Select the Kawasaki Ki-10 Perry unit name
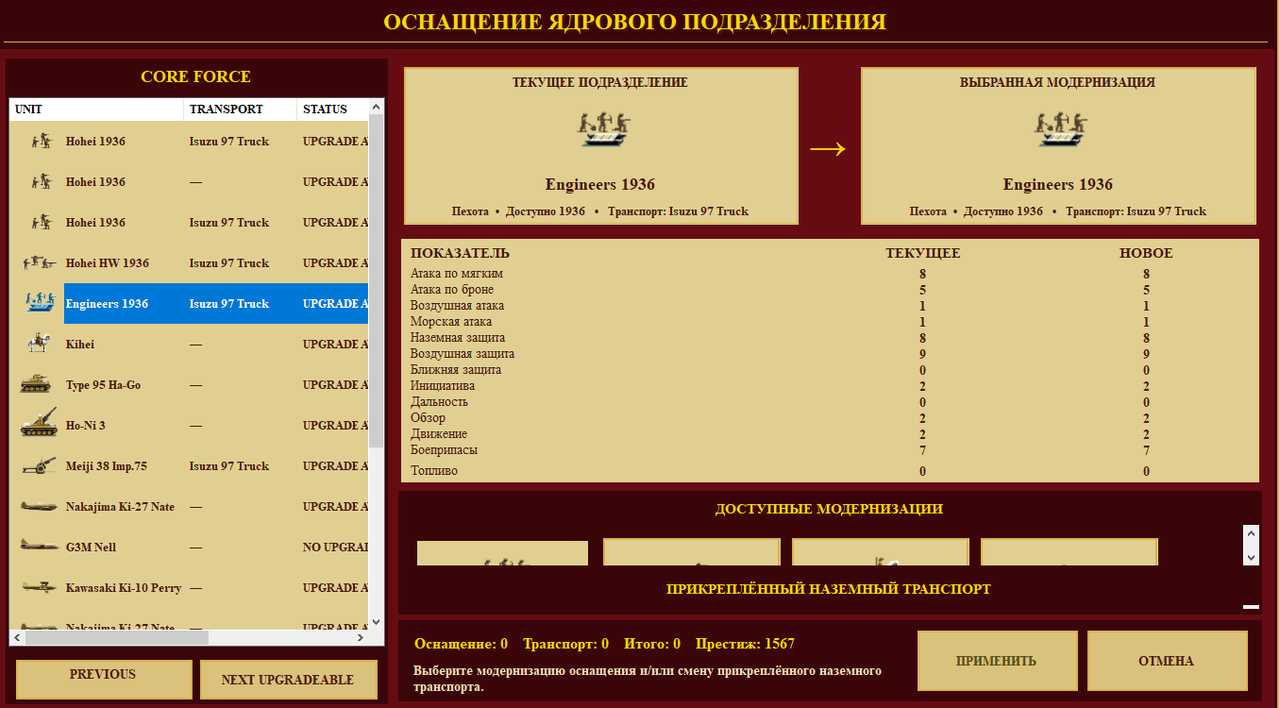1279x708 pixels. coord(124,588)
